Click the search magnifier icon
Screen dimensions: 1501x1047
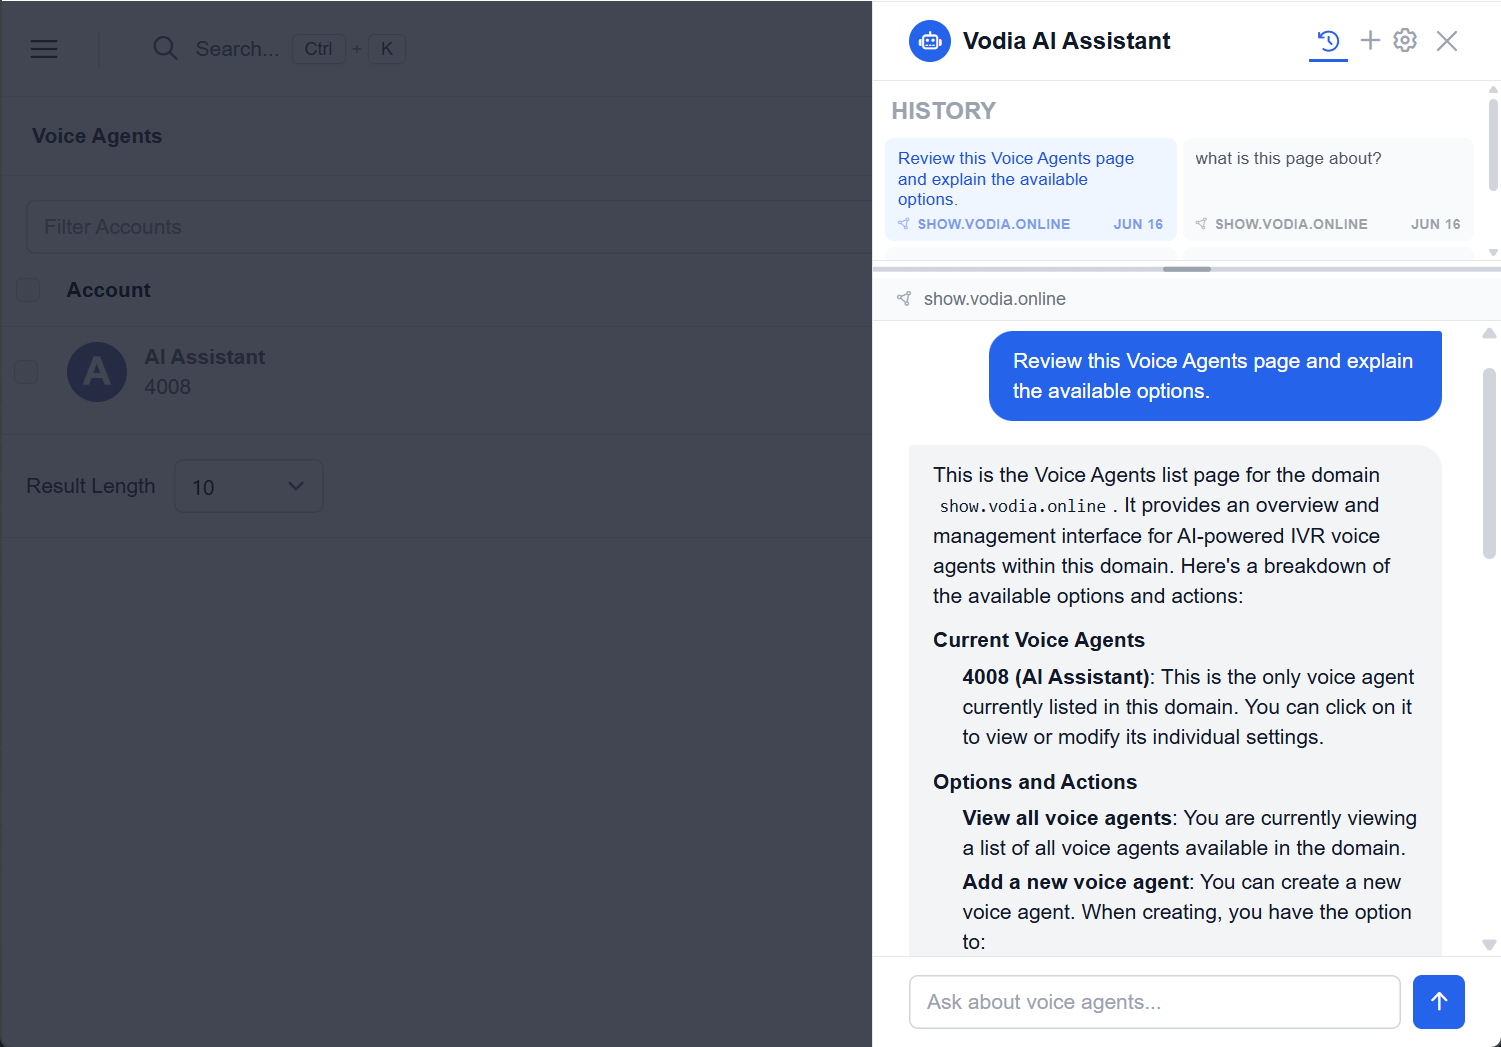point(165,48)
